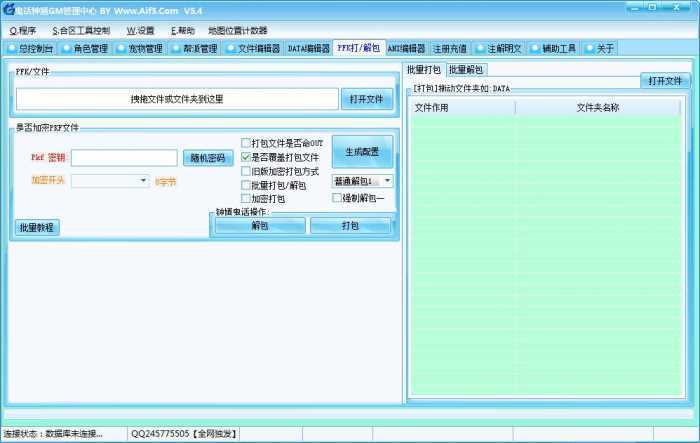
Task: Open the 注解明文 tab icon
Action: coord(481,48)
